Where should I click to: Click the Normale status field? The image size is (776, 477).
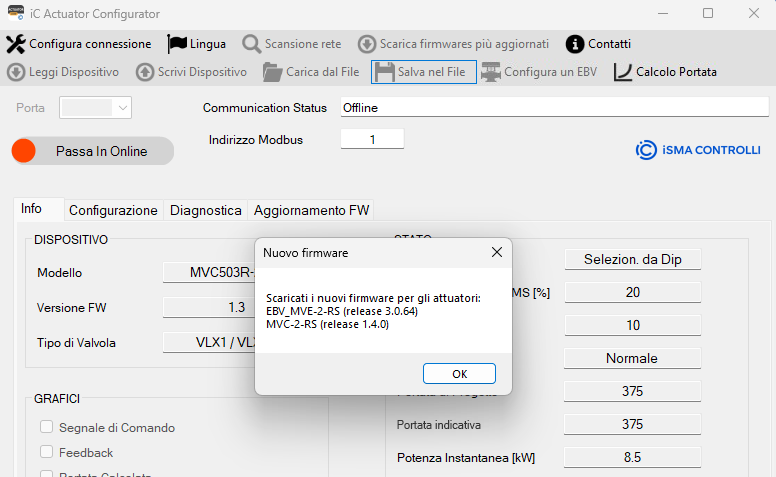pos(632,358)
